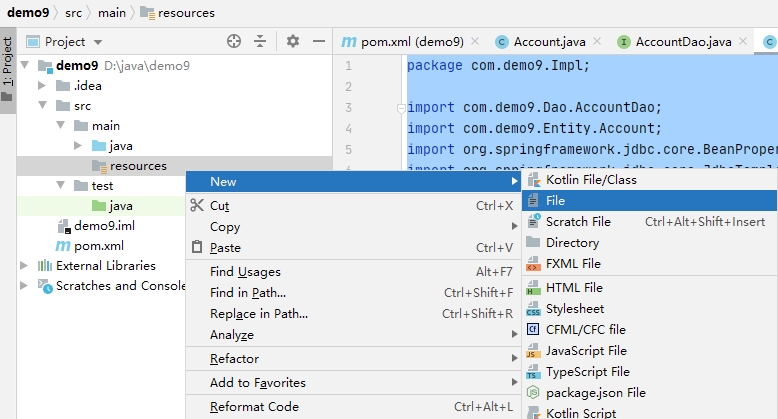The width and height of the screenshot is (778, 419).
Task: Open the pom.xml (demo9) editor tab
Action: (x=402, y=42)
